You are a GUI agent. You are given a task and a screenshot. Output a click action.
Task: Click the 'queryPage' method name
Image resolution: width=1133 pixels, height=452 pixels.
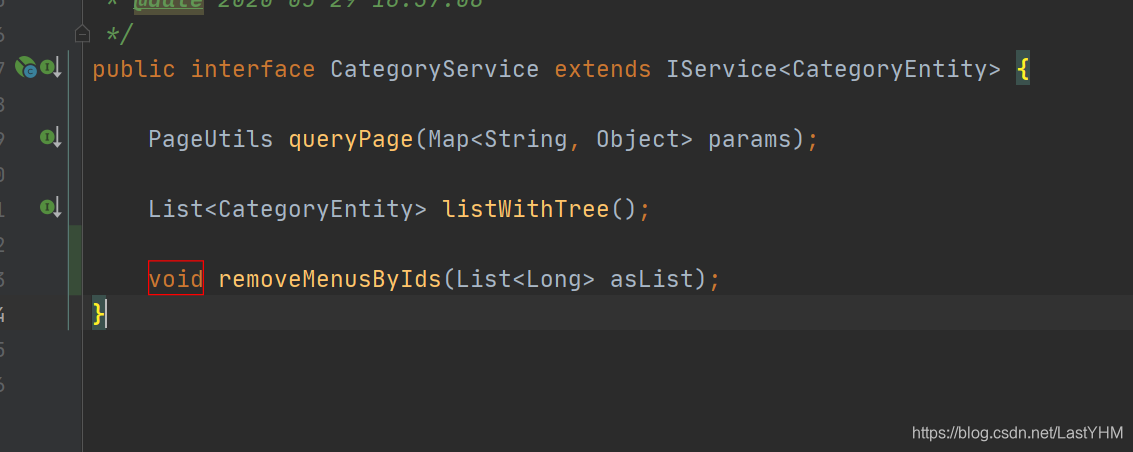click(351, 140)
